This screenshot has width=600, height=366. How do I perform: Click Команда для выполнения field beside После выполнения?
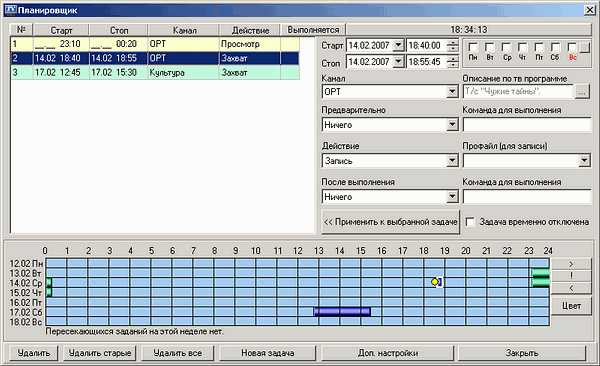point(527,197)
